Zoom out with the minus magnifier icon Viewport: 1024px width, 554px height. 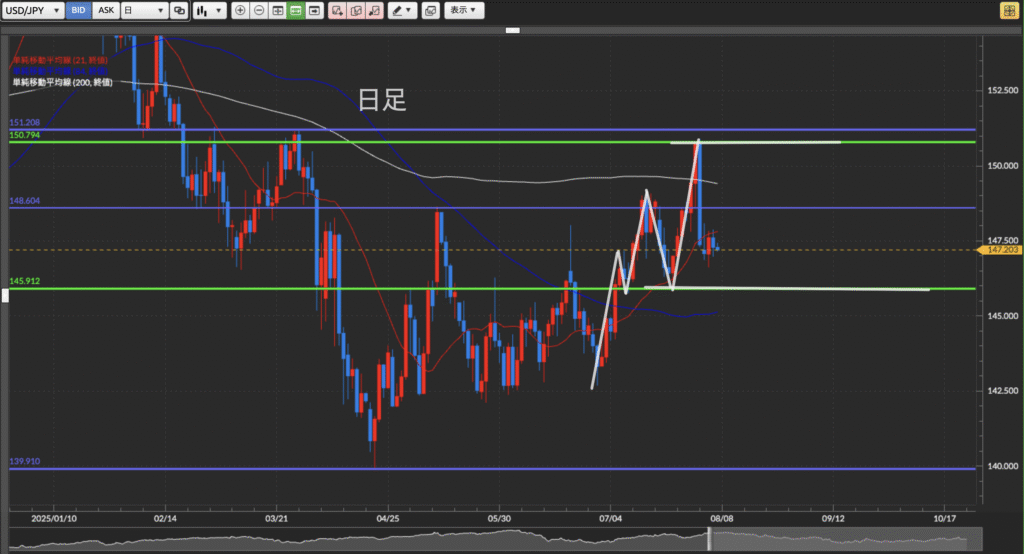click(259, 10)
